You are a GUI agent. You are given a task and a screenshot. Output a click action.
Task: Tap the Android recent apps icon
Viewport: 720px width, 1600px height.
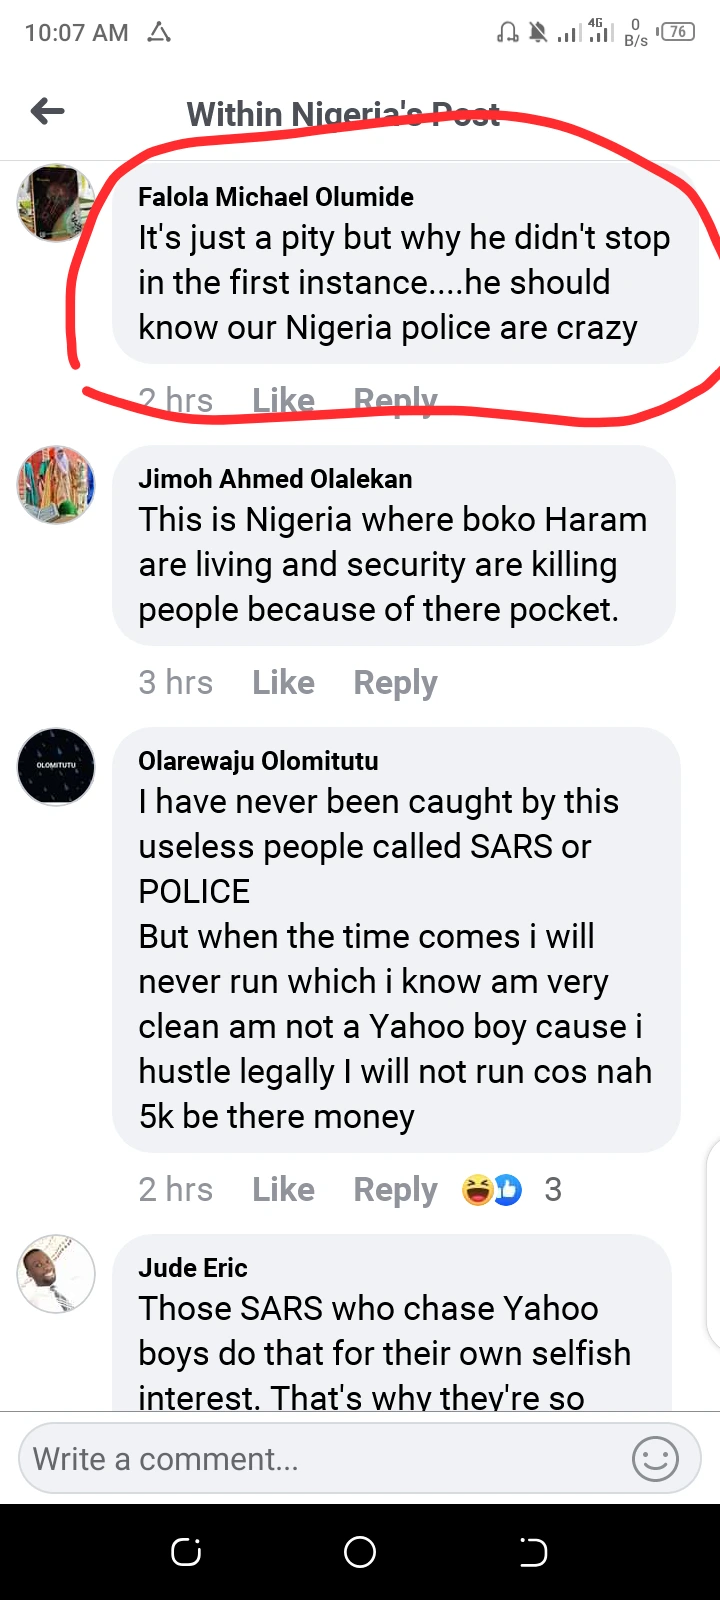(186, 1551)
